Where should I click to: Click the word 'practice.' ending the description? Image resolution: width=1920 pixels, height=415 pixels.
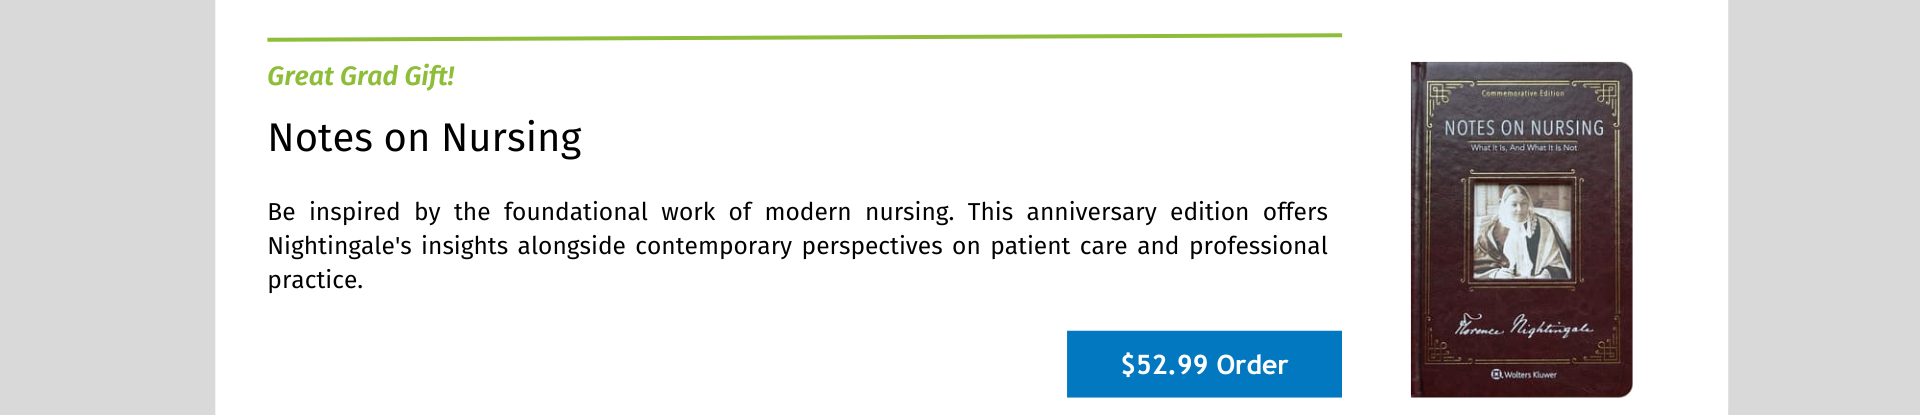pos(315,280)
